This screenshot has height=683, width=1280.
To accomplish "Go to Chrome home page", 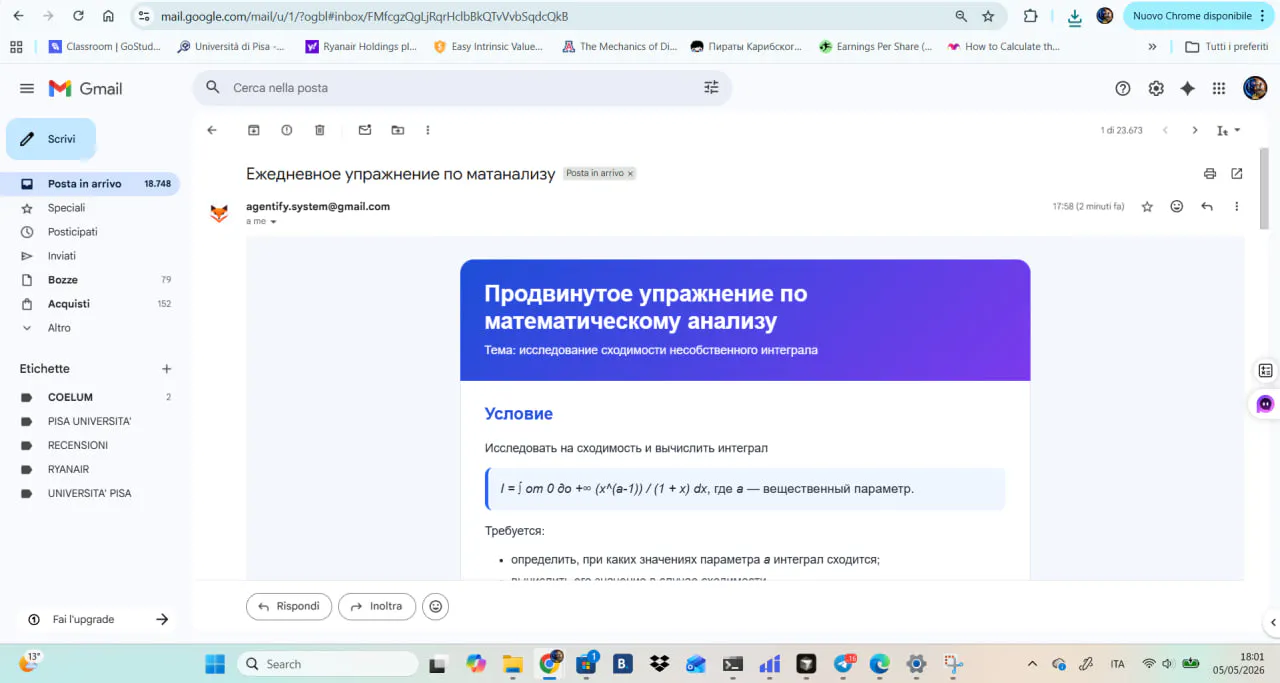I will [108, 16].
